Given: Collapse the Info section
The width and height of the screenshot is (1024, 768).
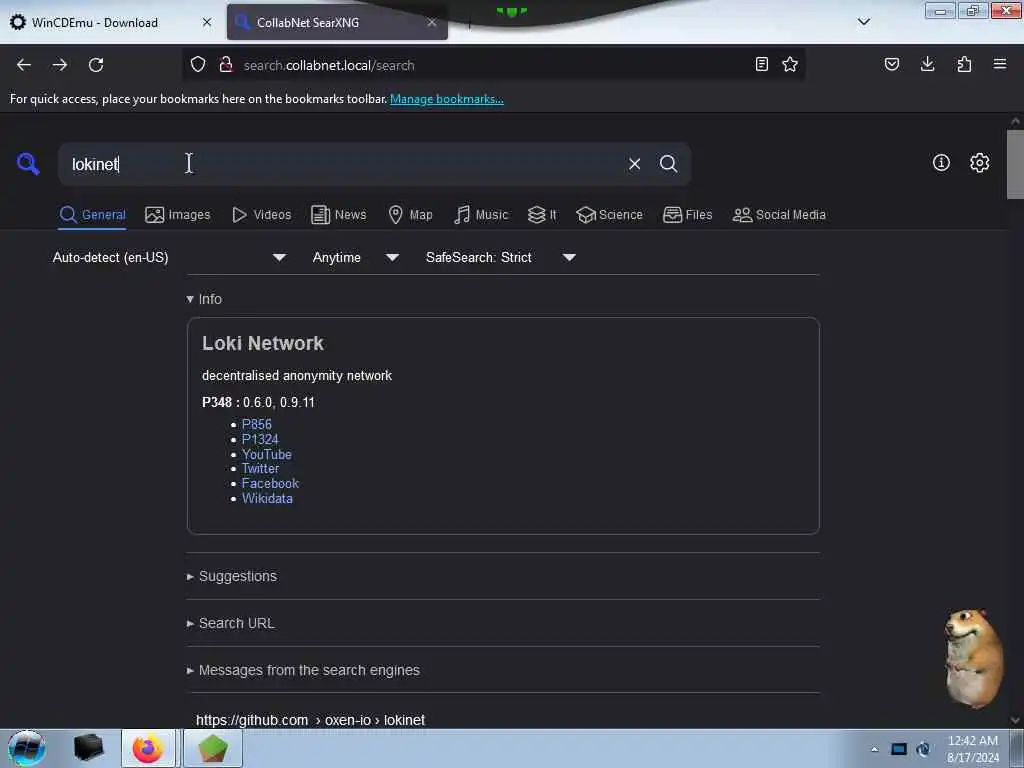Looking at the screenshot, I should pos(204,299).
